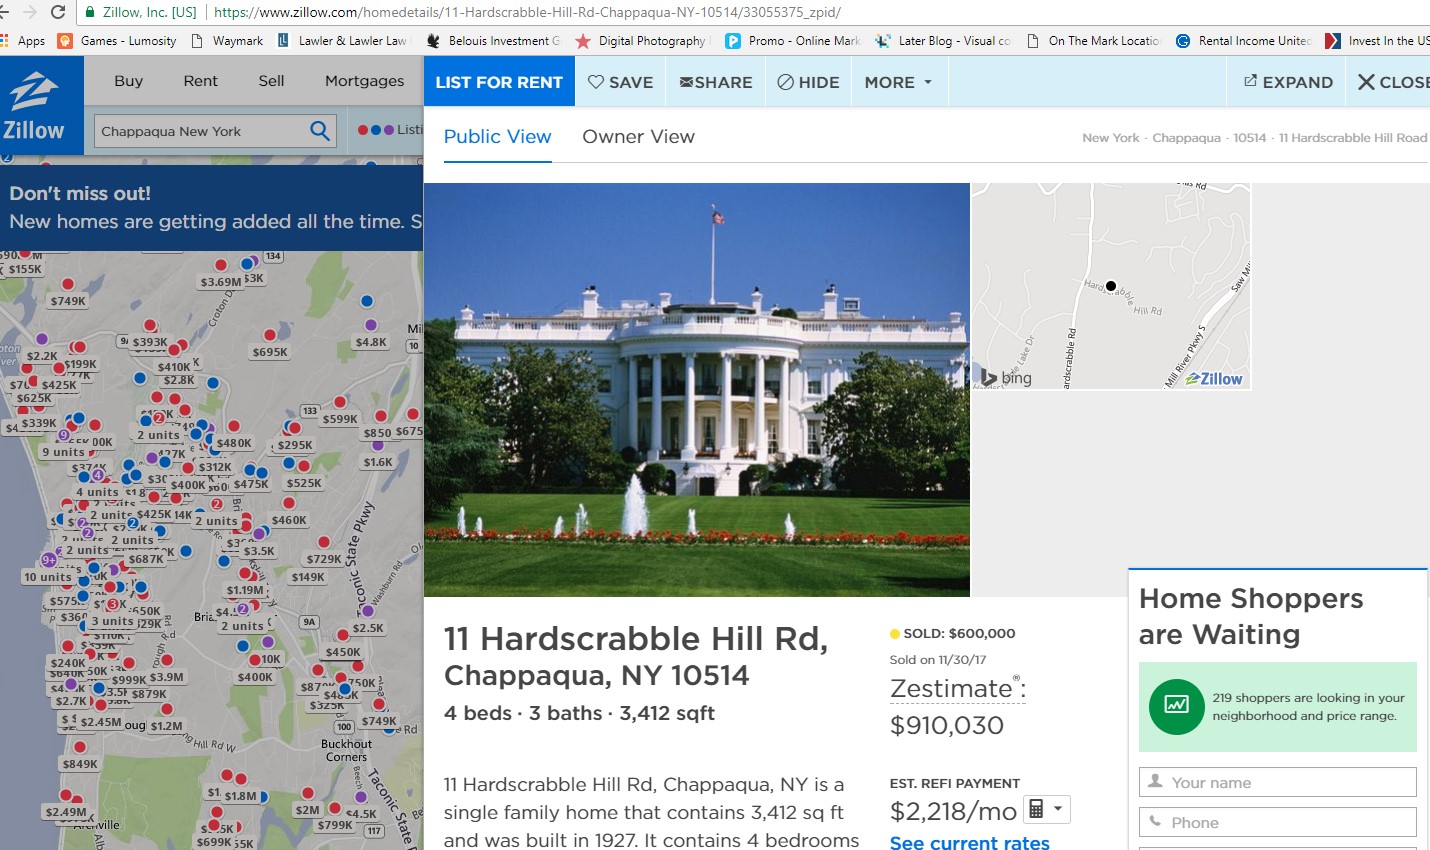
Task: Open Invest In the US bookmark
Action: (x=1377, y=41)
